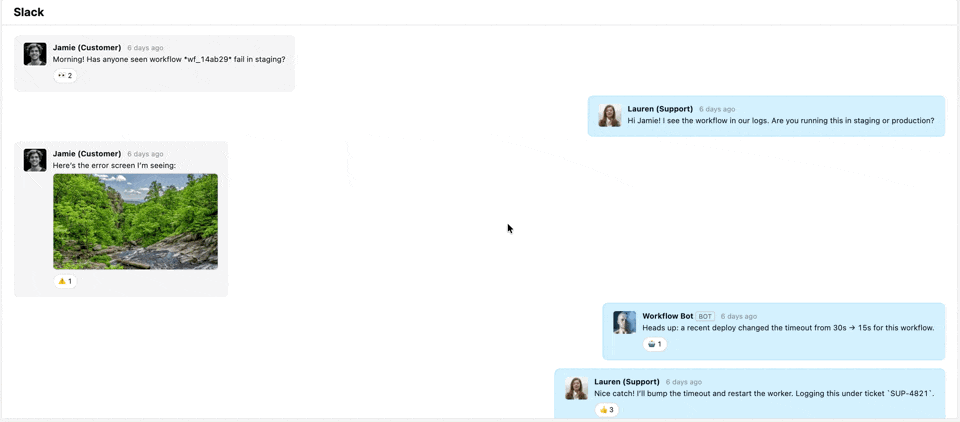This screenshot has width=960, height=422.
Task: Click the timestamp on the Workflow Bot message
Action: (738, 316)
